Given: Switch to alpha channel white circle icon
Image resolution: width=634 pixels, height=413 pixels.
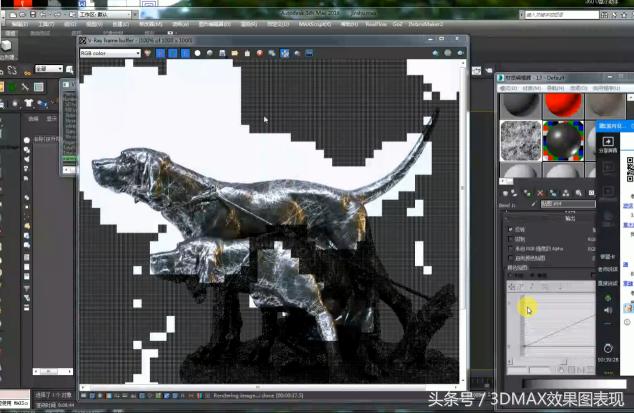Looking at the screenshot, I should (197, 53).
